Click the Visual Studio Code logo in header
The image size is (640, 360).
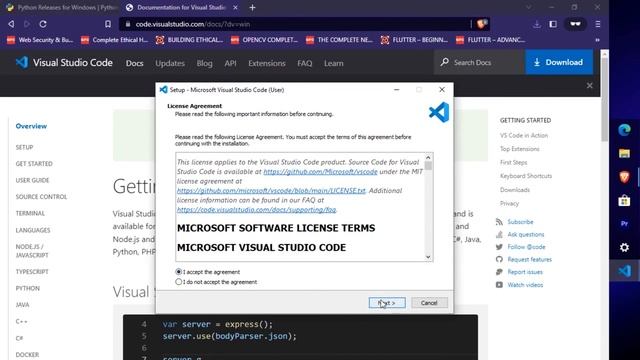tap(64, 62)
